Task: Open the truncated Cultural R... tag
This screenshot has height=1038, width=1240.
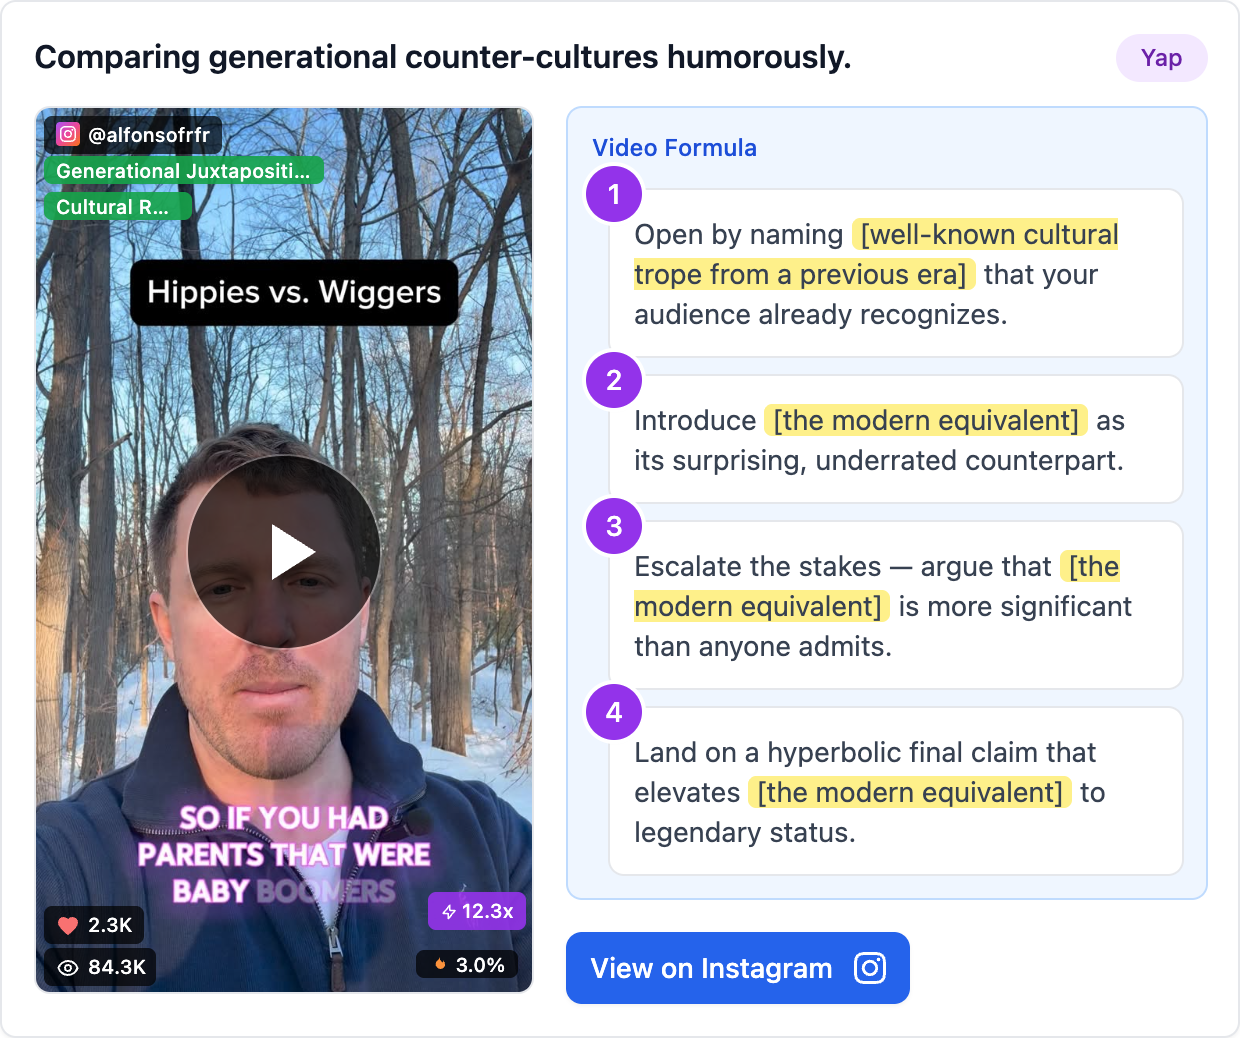Action: (117, 207)
